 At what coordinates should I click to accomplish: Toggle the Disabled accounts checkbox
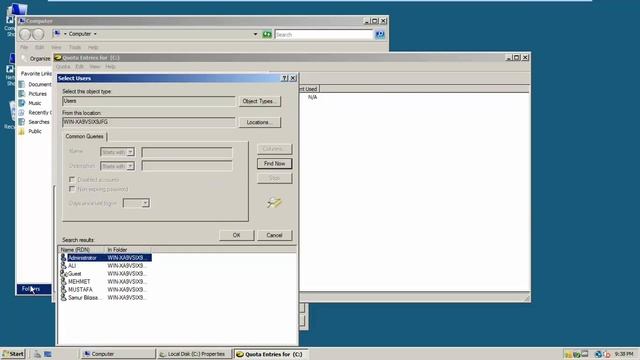click(x=72, y=180)
